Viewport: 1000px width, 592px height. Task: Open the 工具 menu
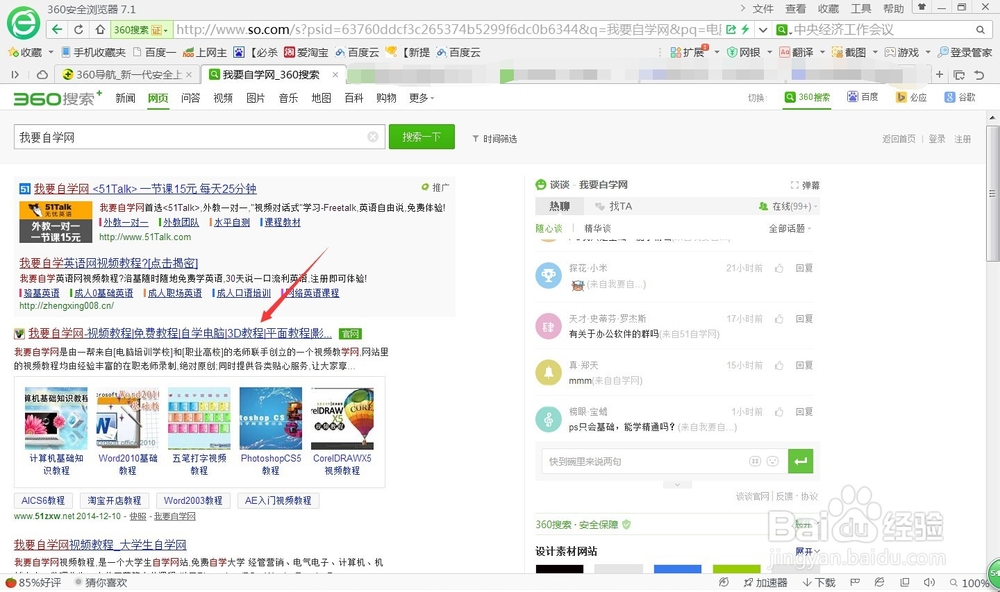pyautogui.click(x=861, y=8)
